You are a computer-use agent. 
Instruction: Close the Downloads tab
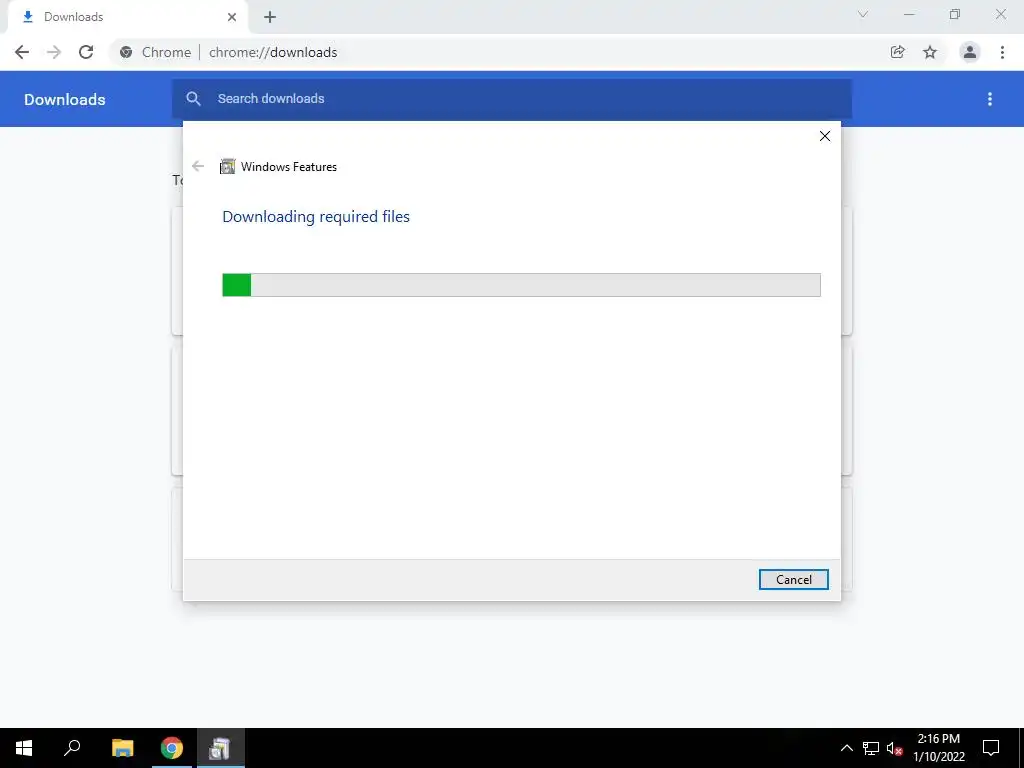pos(232,17)
